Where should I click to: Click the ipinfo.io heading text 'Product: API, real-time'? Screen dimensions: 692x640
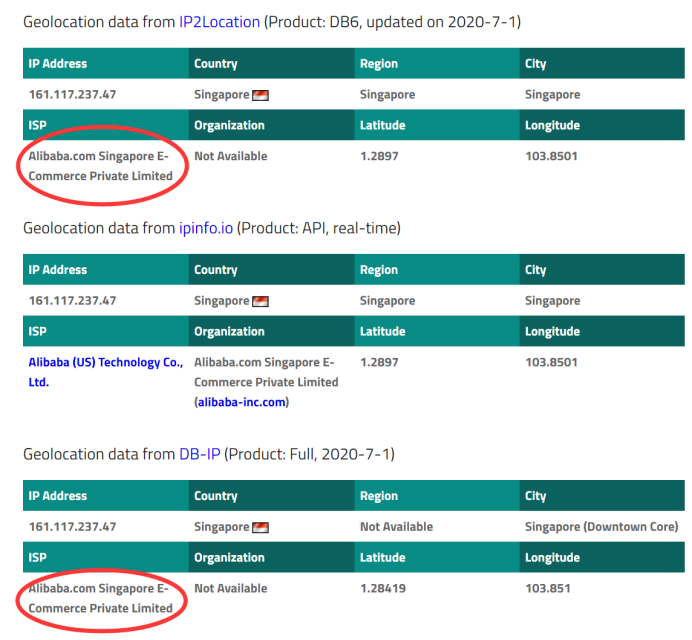319,228
